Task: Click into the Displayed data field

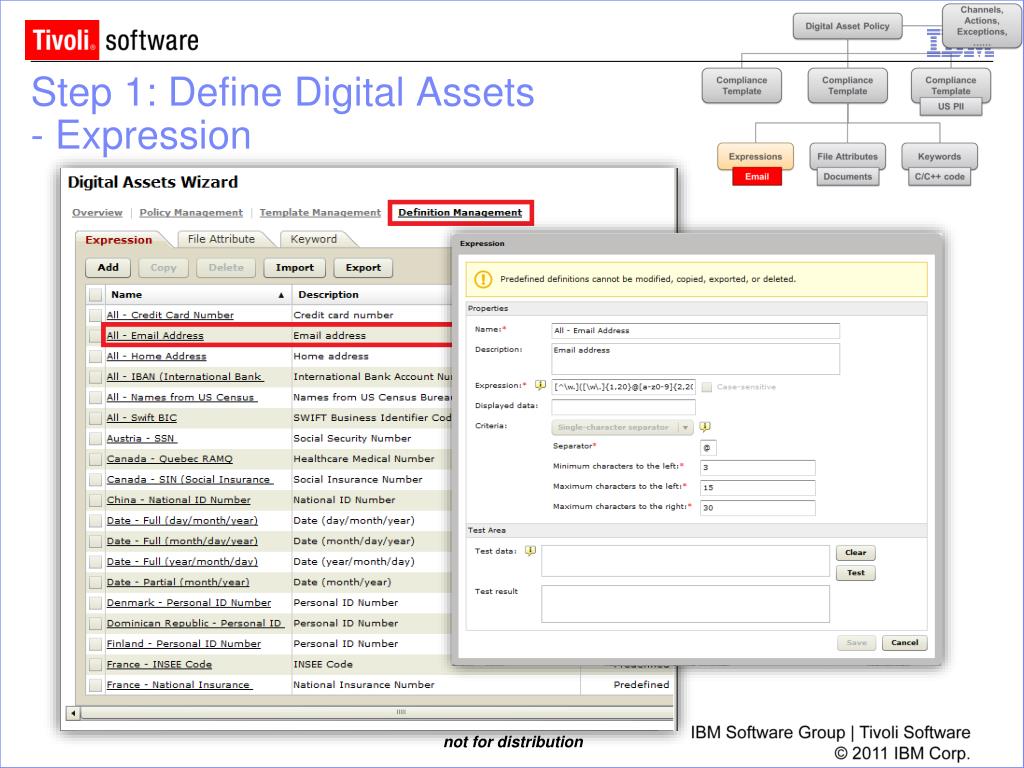Action: pos(624,408)
